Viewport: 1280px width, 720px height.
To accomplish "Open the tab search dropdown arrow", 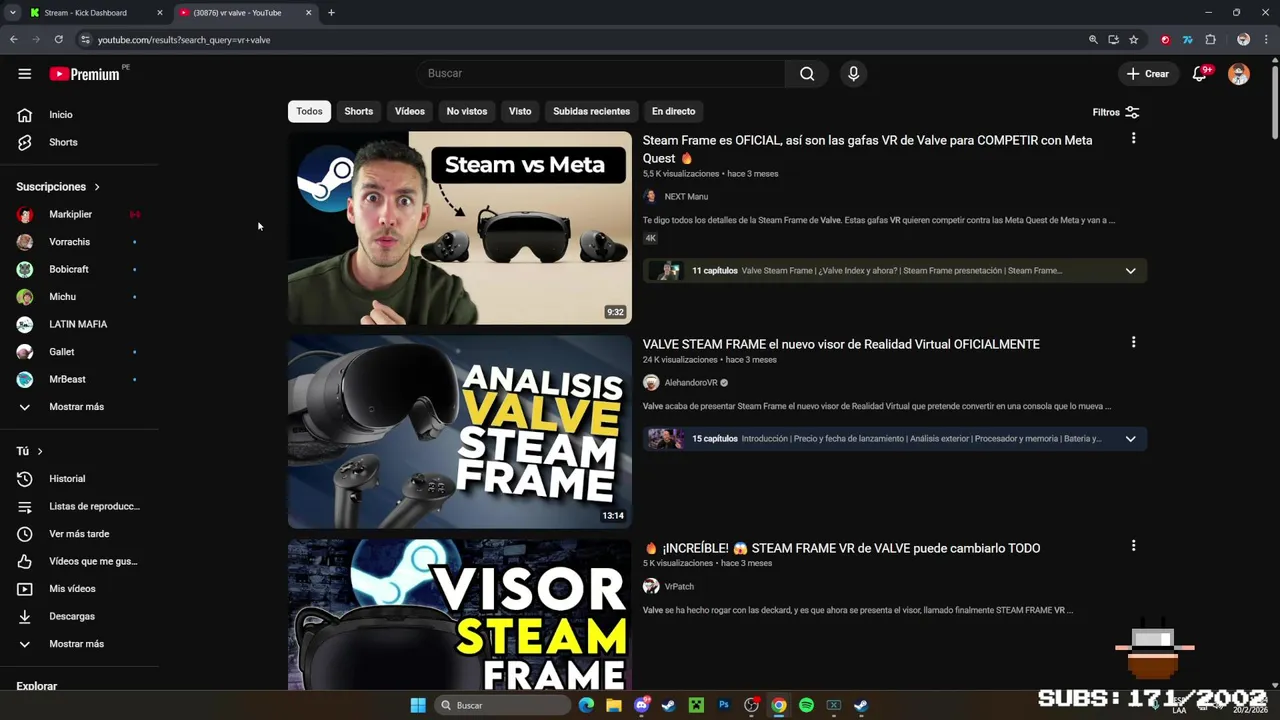I will [x=12, y=13].
